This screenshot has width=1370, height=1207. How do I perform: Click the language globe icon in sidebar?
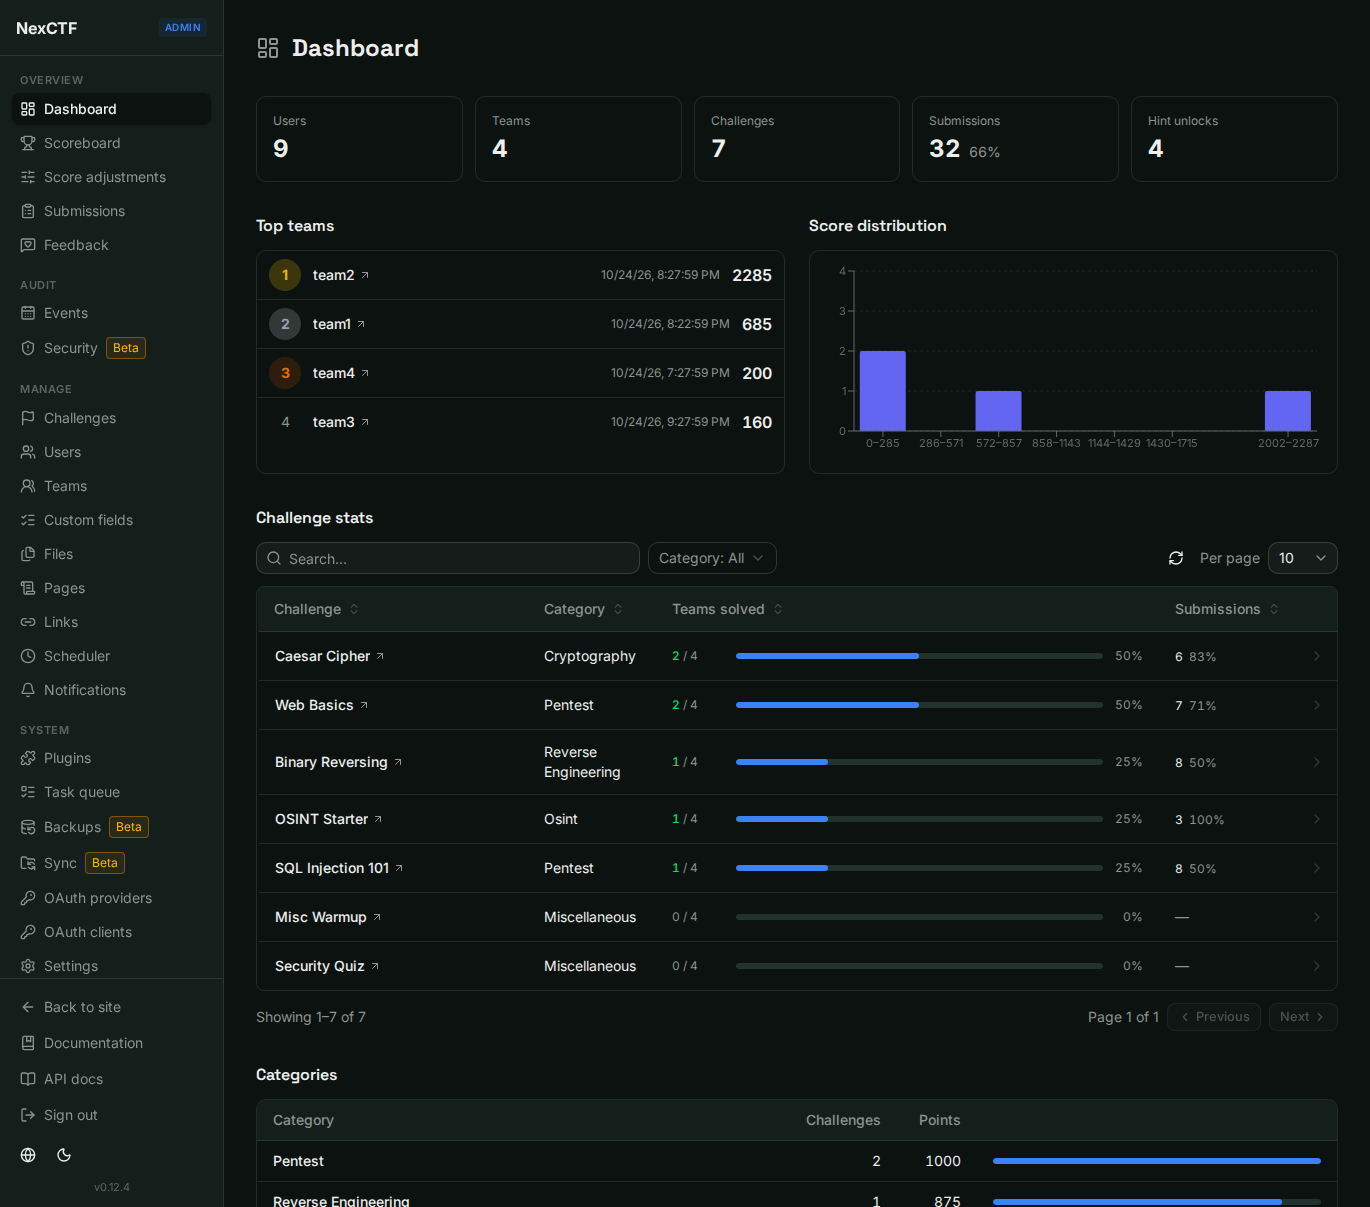coord(28,1155)
